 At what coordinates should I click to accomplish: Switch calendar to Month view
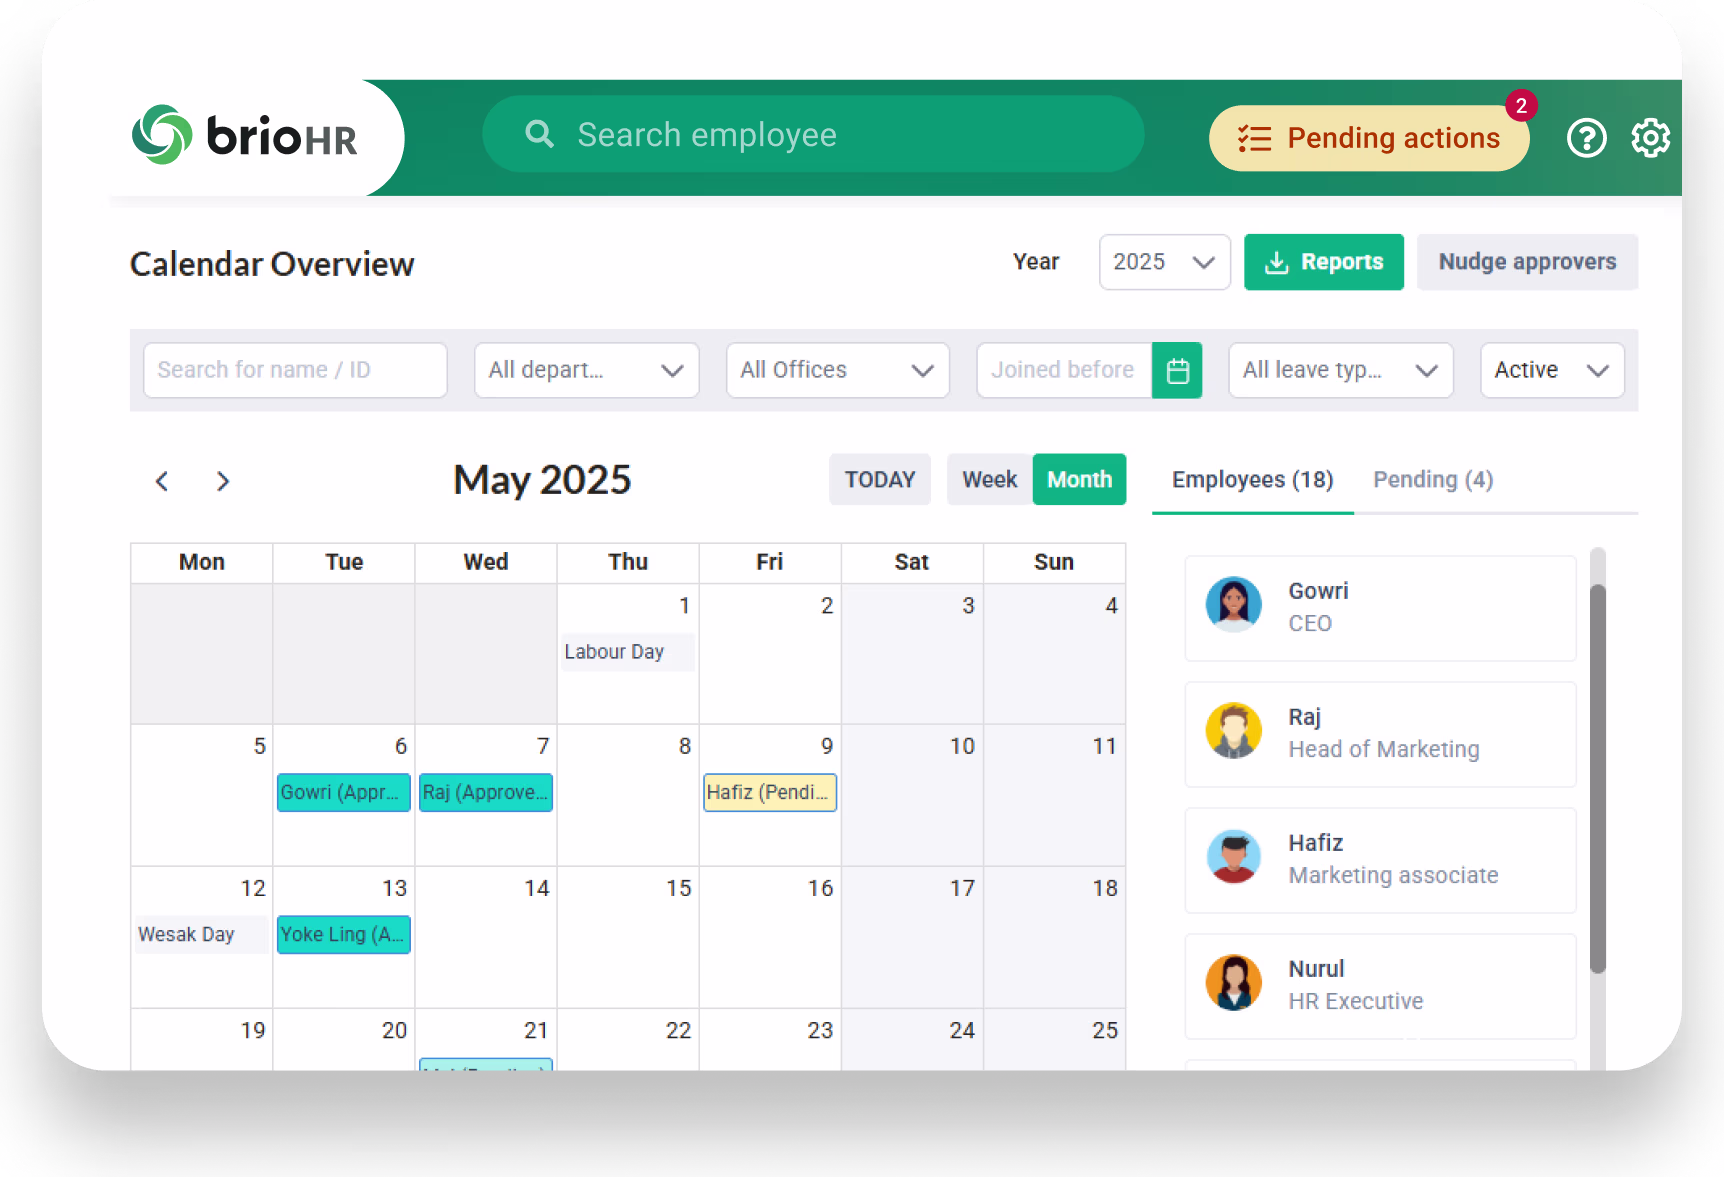(x=1079, y=480)
